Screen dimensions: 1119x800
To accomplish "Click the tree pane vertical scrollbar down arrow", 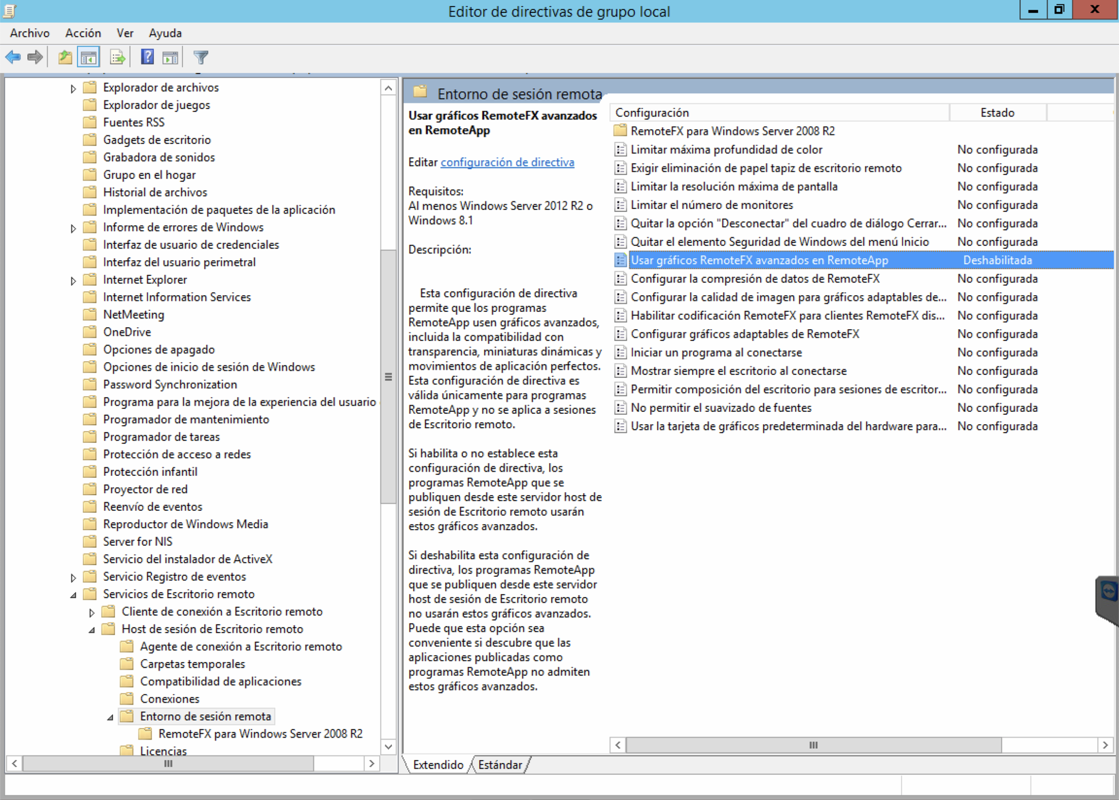I will 388,746.
